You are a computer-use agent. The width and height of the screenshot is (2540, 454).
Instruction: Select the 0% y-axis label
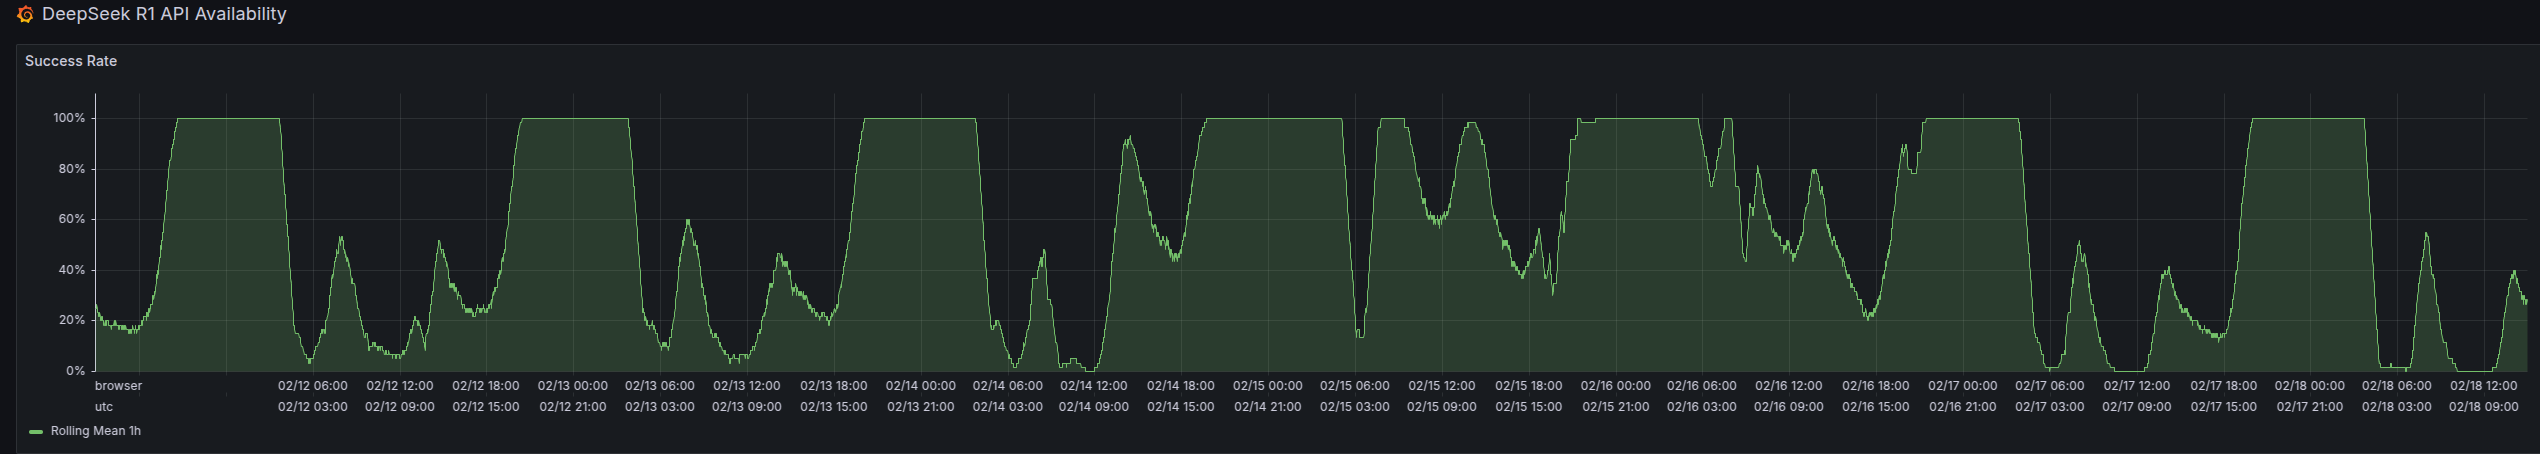pos(76,371)
